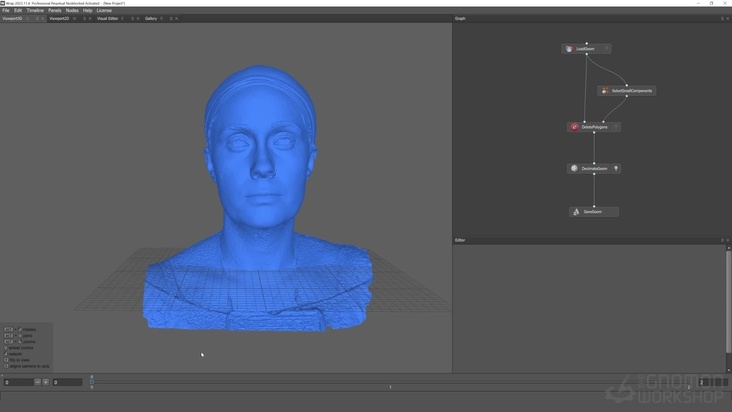Screen dimensions: 732x412
Task: Select the SelectSmallComponents node icon
Action: pos(604,91)
